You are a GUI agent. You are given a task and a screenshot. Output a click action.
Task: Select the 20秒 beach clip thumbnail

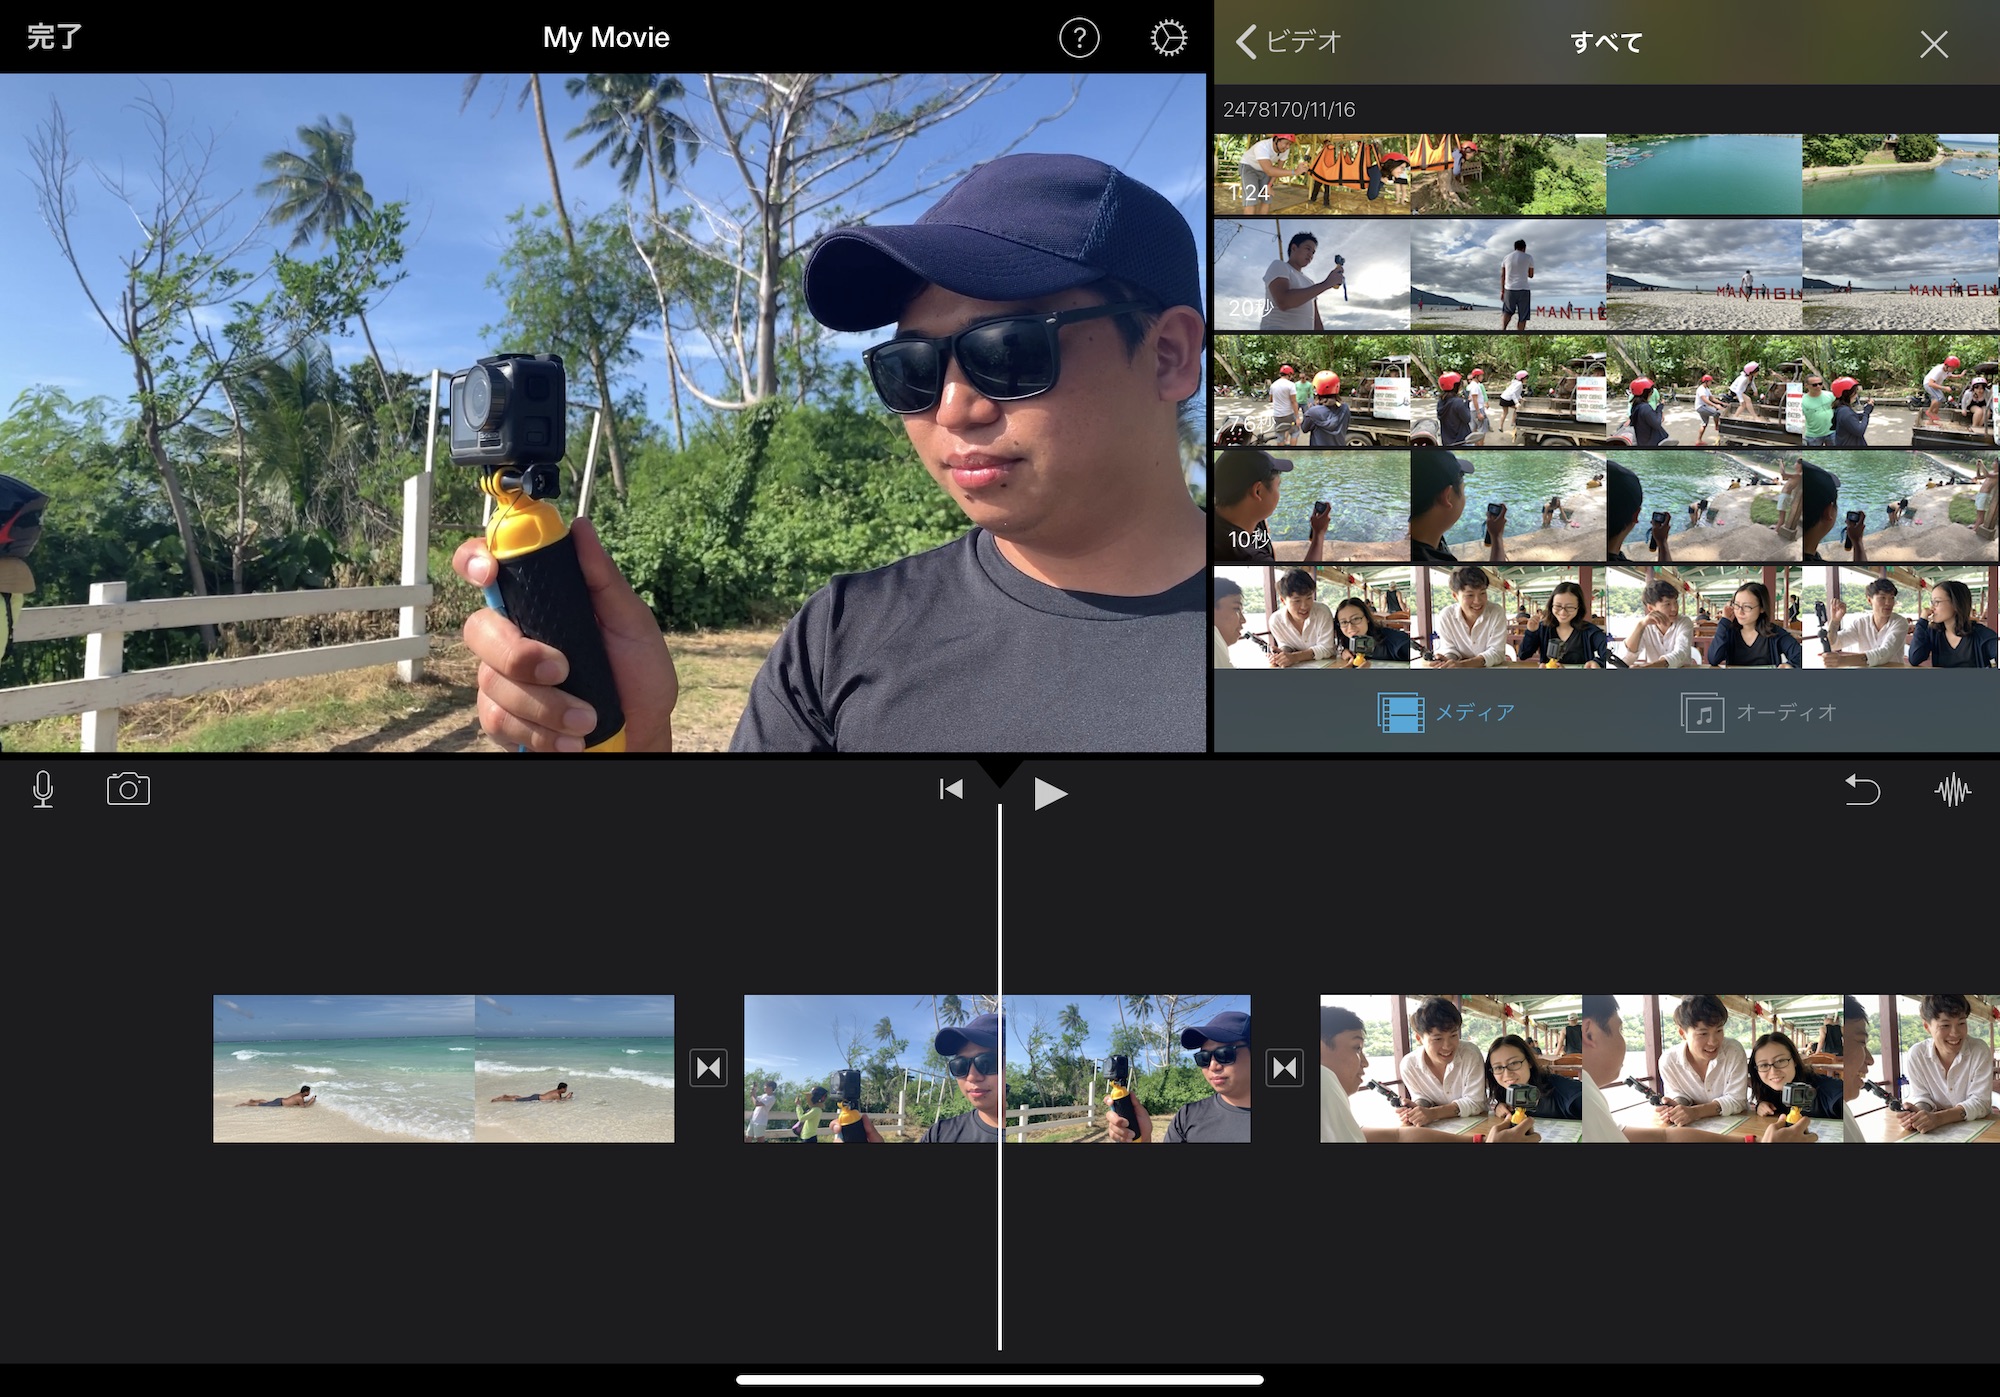point(1310,275)
